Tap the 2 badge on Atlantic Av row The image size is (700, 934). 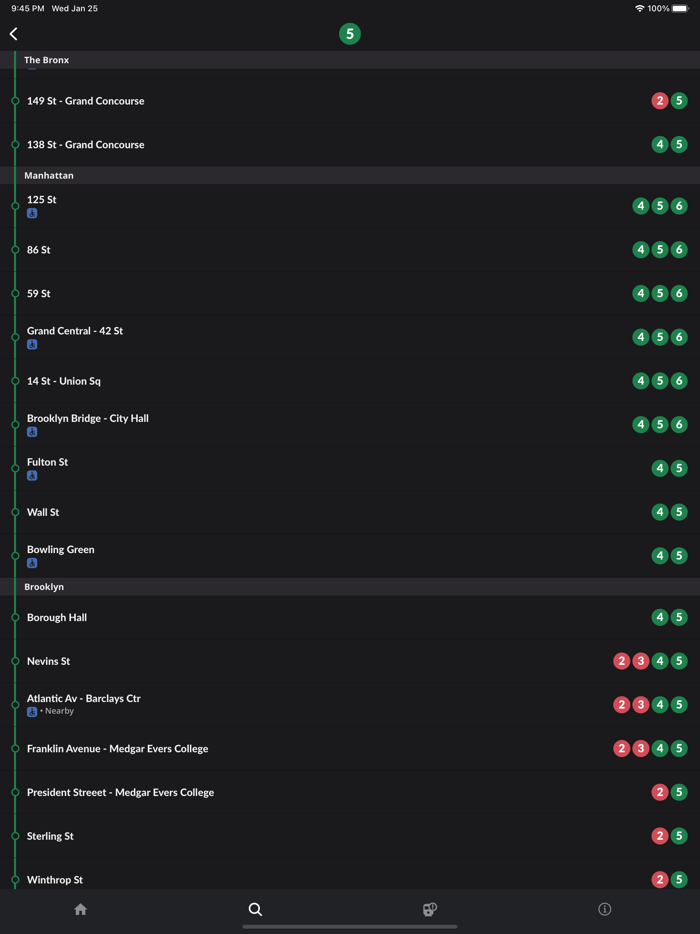[x=621, y=705]
